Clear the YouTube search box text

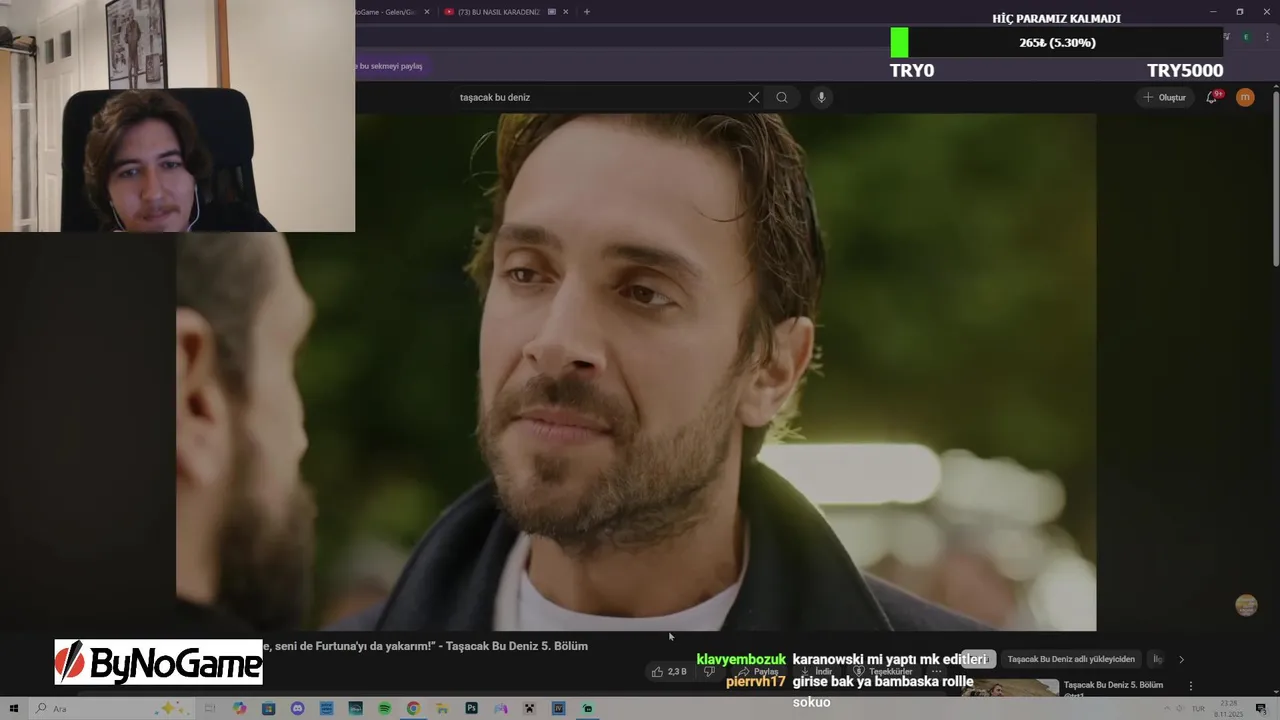coord(753,97)
